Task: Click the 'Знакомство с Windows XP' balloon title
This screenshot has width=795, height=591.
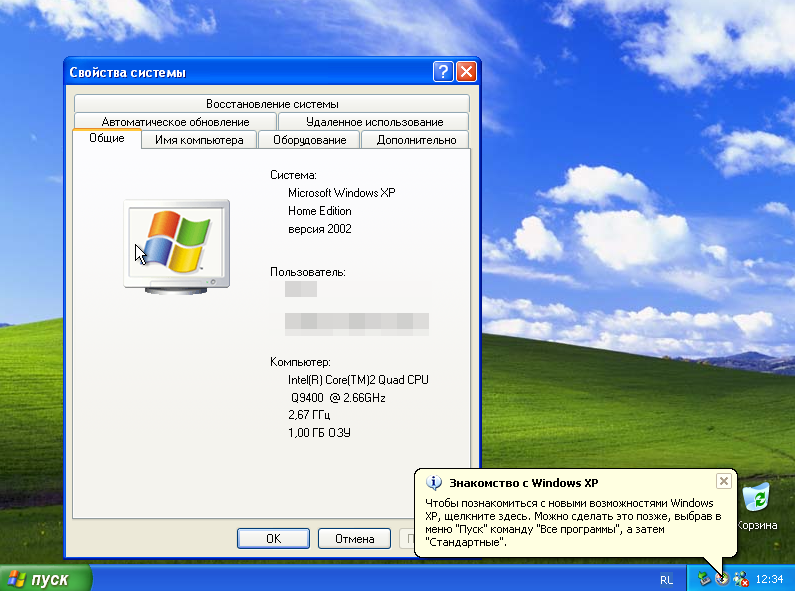Action: tap(523, 483)
